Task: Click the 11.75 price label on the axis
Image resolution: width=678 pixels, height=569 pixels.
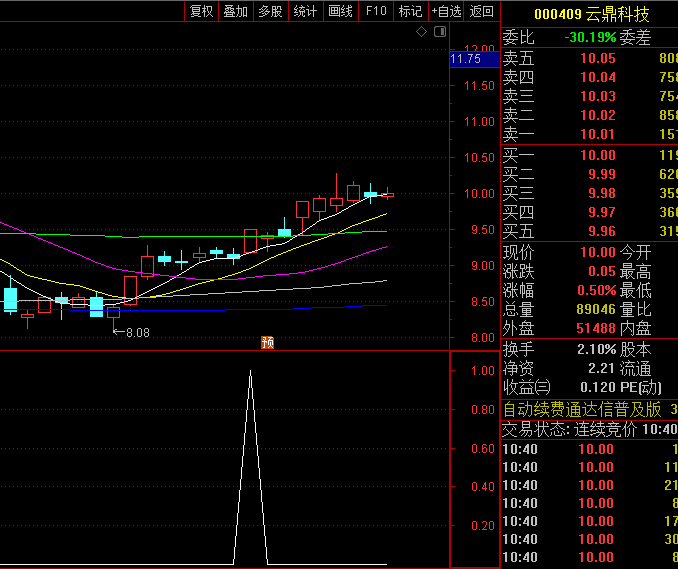Action: (x=466, y=59)
